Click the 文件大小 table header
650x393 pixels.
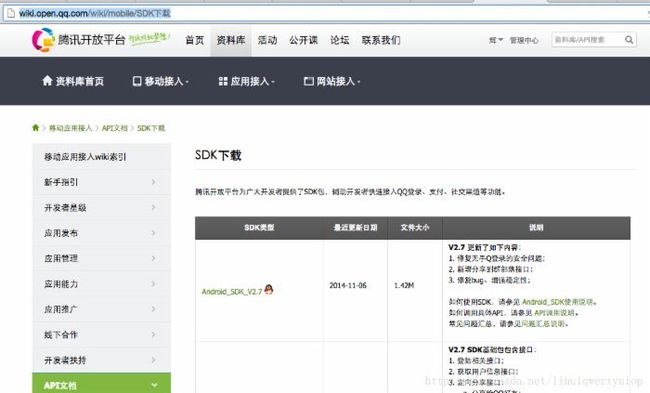(x=415, y=228)
